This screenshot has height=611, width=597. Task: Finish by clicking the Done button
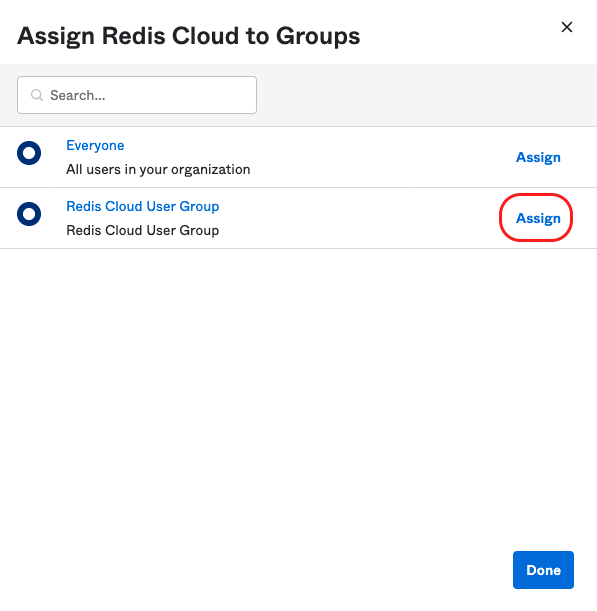click(543, 570)
